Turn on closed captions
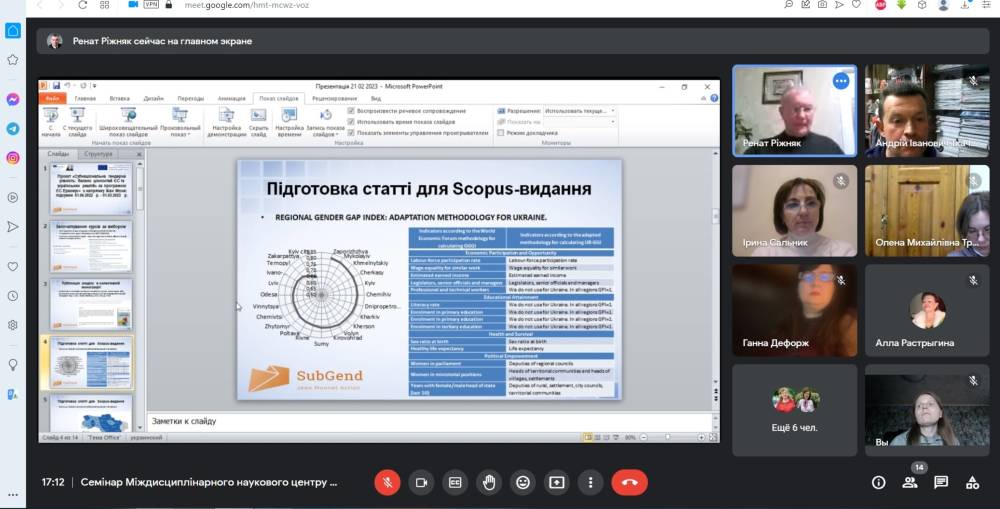Viewport: 1000px width, 509px height. (455, 482)
